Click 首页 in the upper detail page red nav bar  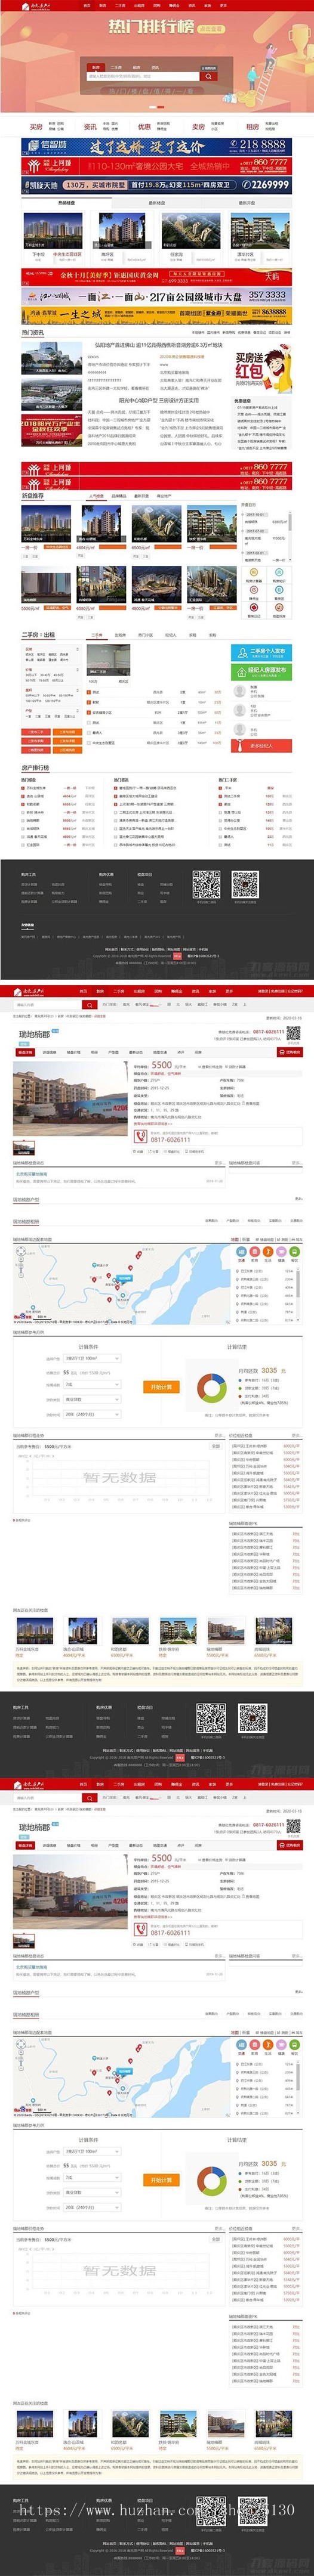pos(84,991)
